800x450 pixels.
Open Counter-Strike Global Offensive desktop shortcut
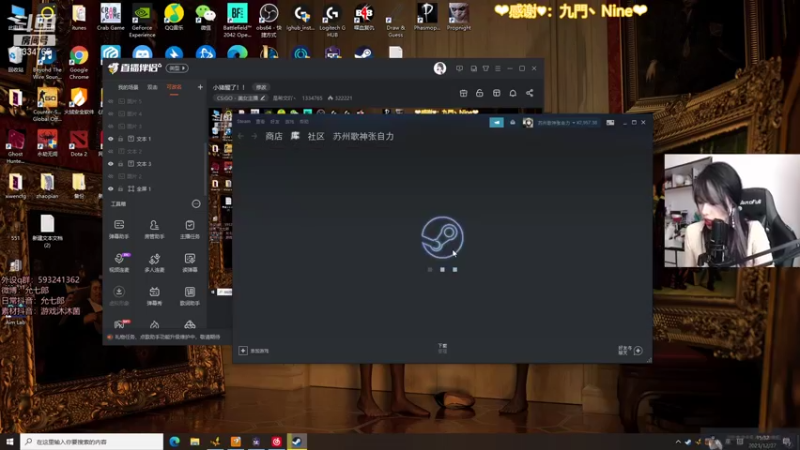47,105
